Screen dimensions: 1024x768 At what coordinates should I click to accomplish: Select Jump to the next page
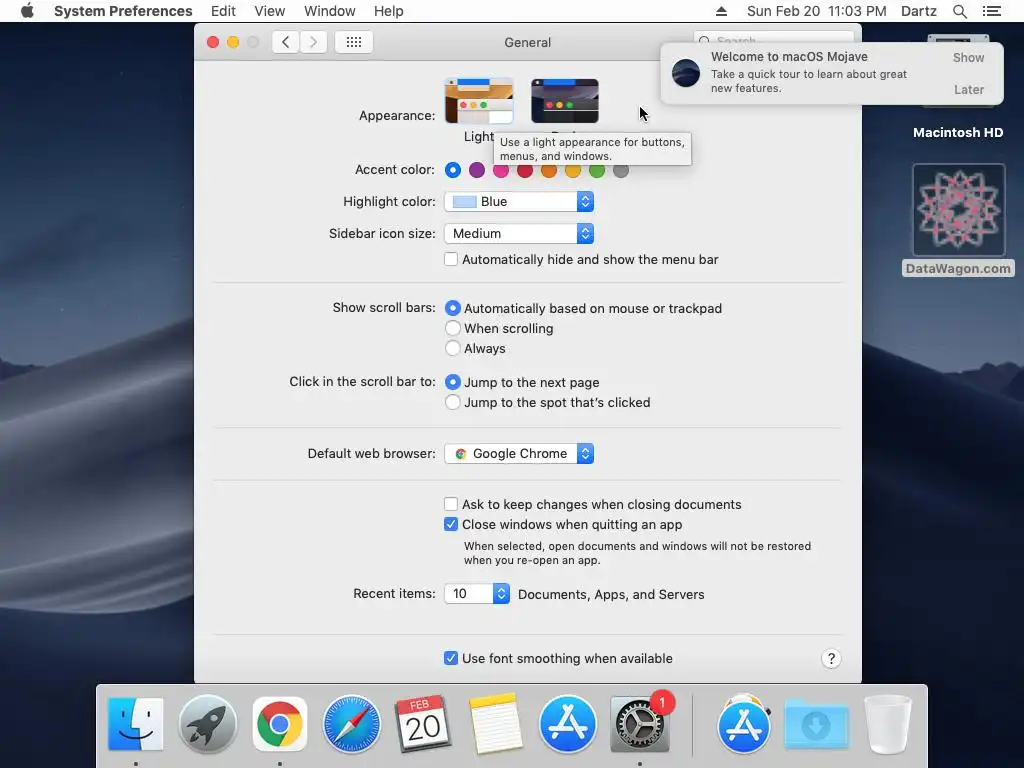pyautogui.click(x=453, y=382)
